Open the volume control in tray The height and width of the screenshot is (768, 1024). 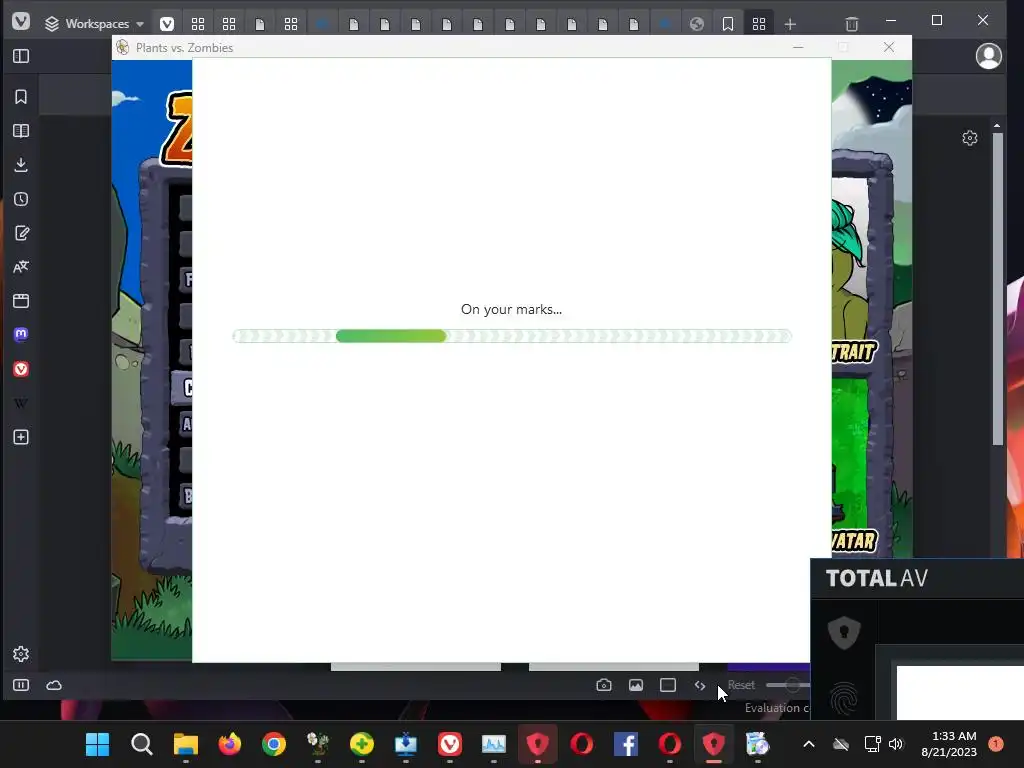pos(896,744)
